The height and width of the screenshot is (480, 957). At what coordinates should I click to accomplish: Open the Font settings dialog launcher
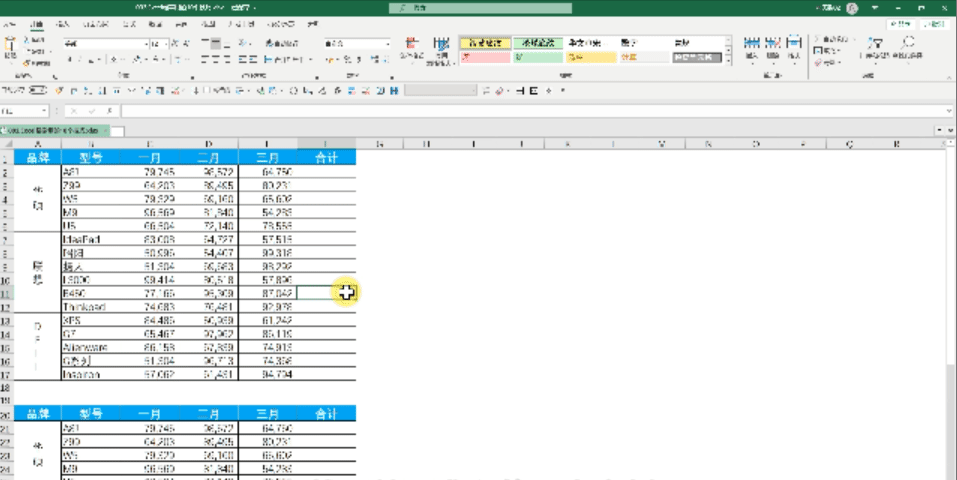tap(192, 77)
